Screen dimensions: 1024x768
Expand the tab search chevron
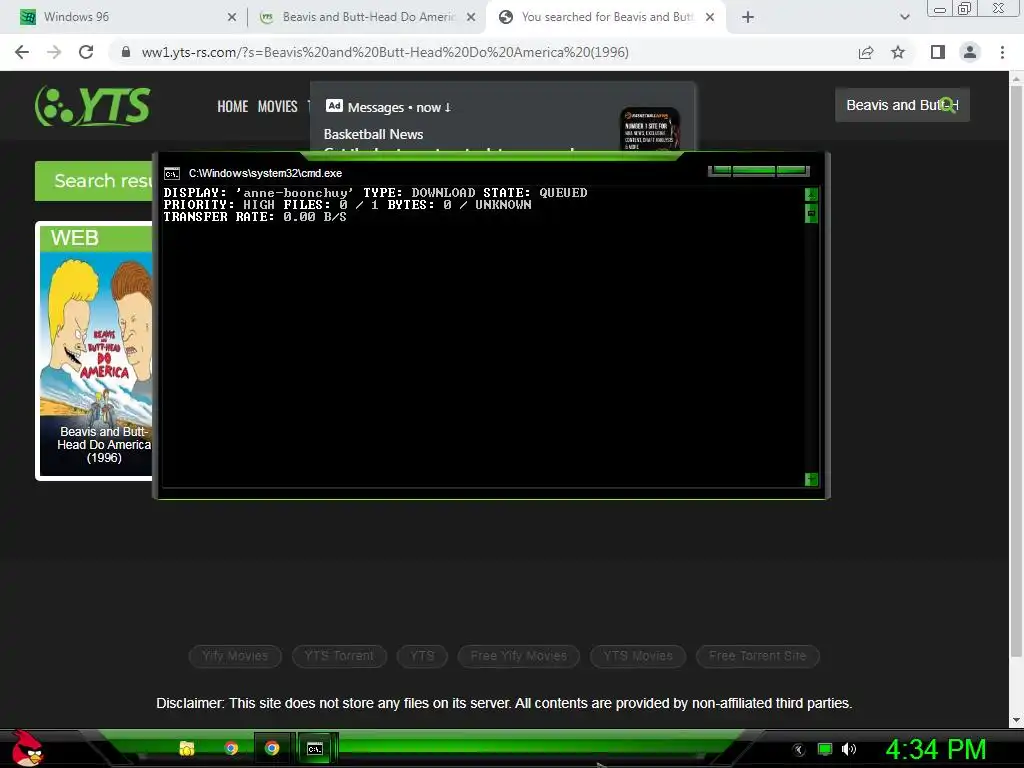904,17
